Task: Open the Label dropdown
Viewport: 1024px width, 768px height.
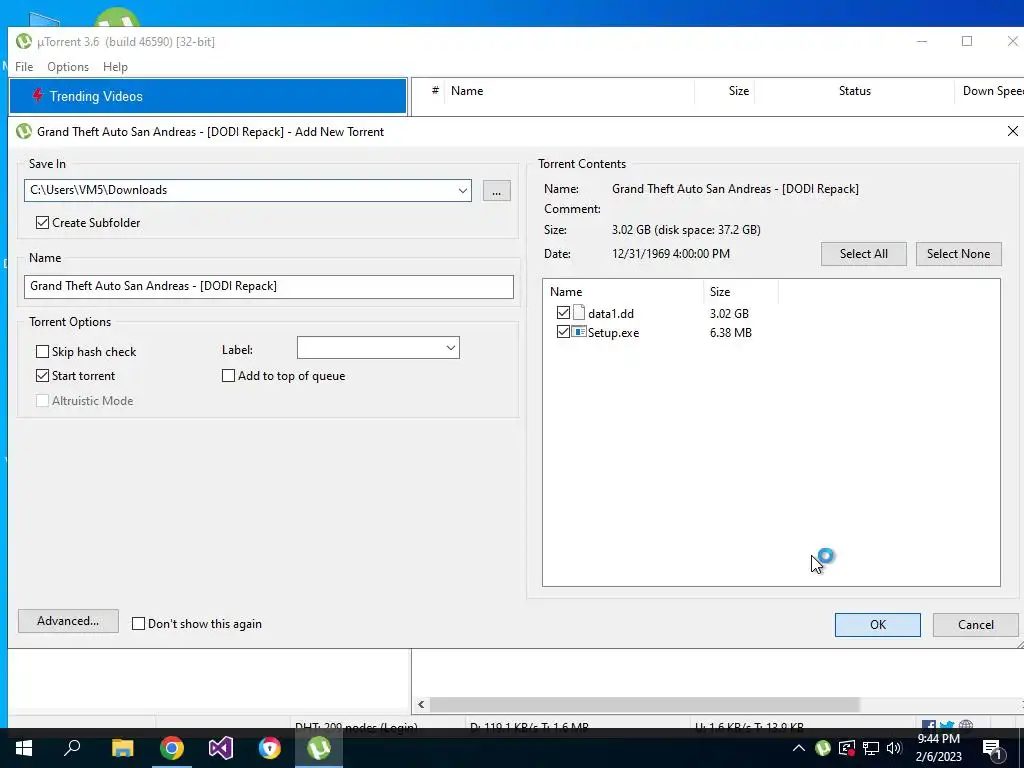Action: (451, 347)
